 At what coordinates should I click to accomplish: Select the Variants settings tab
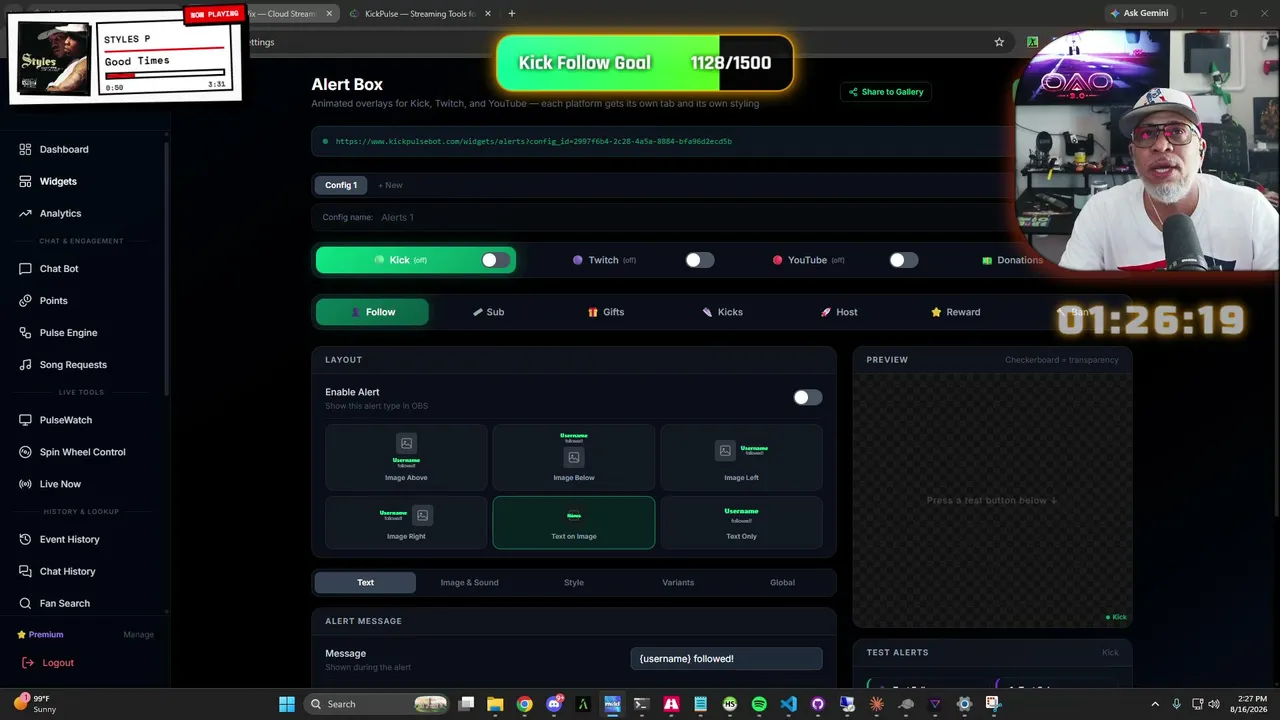(x=678, y=583)
